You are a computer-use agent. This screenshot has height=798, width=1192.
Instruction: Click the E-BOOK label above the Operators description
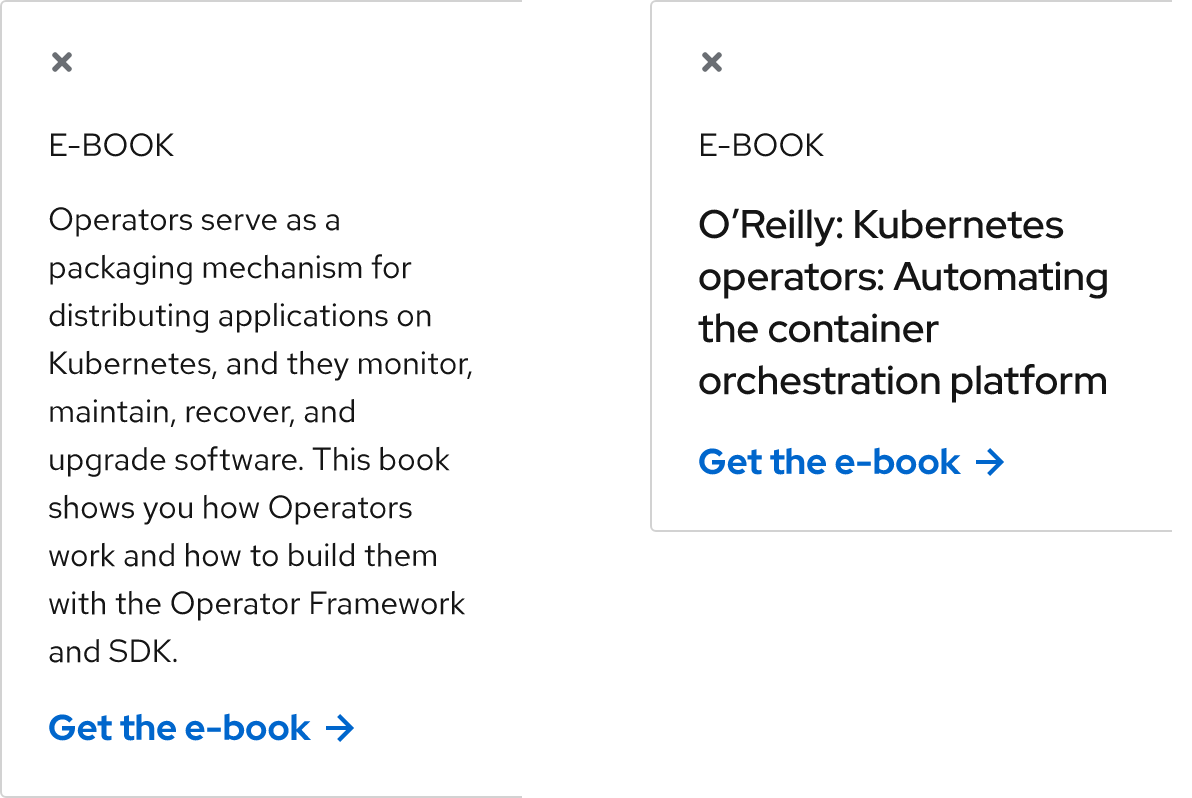(111, 146)
